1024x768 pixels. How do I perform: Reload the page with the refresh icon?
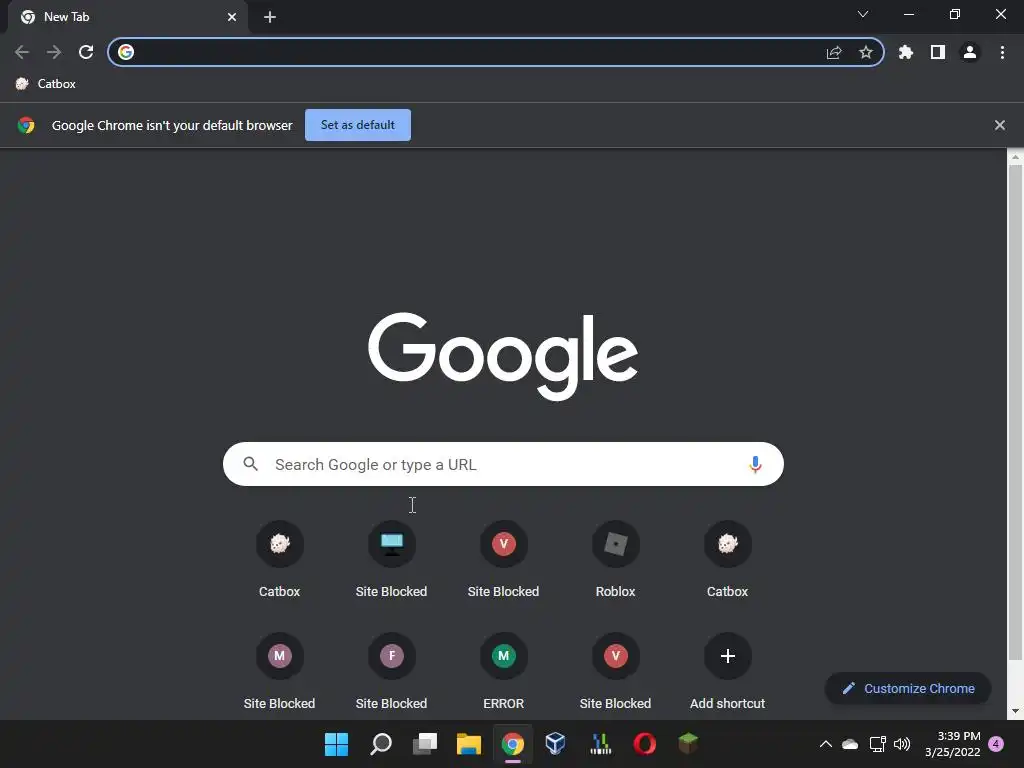[x=86, y=52]
